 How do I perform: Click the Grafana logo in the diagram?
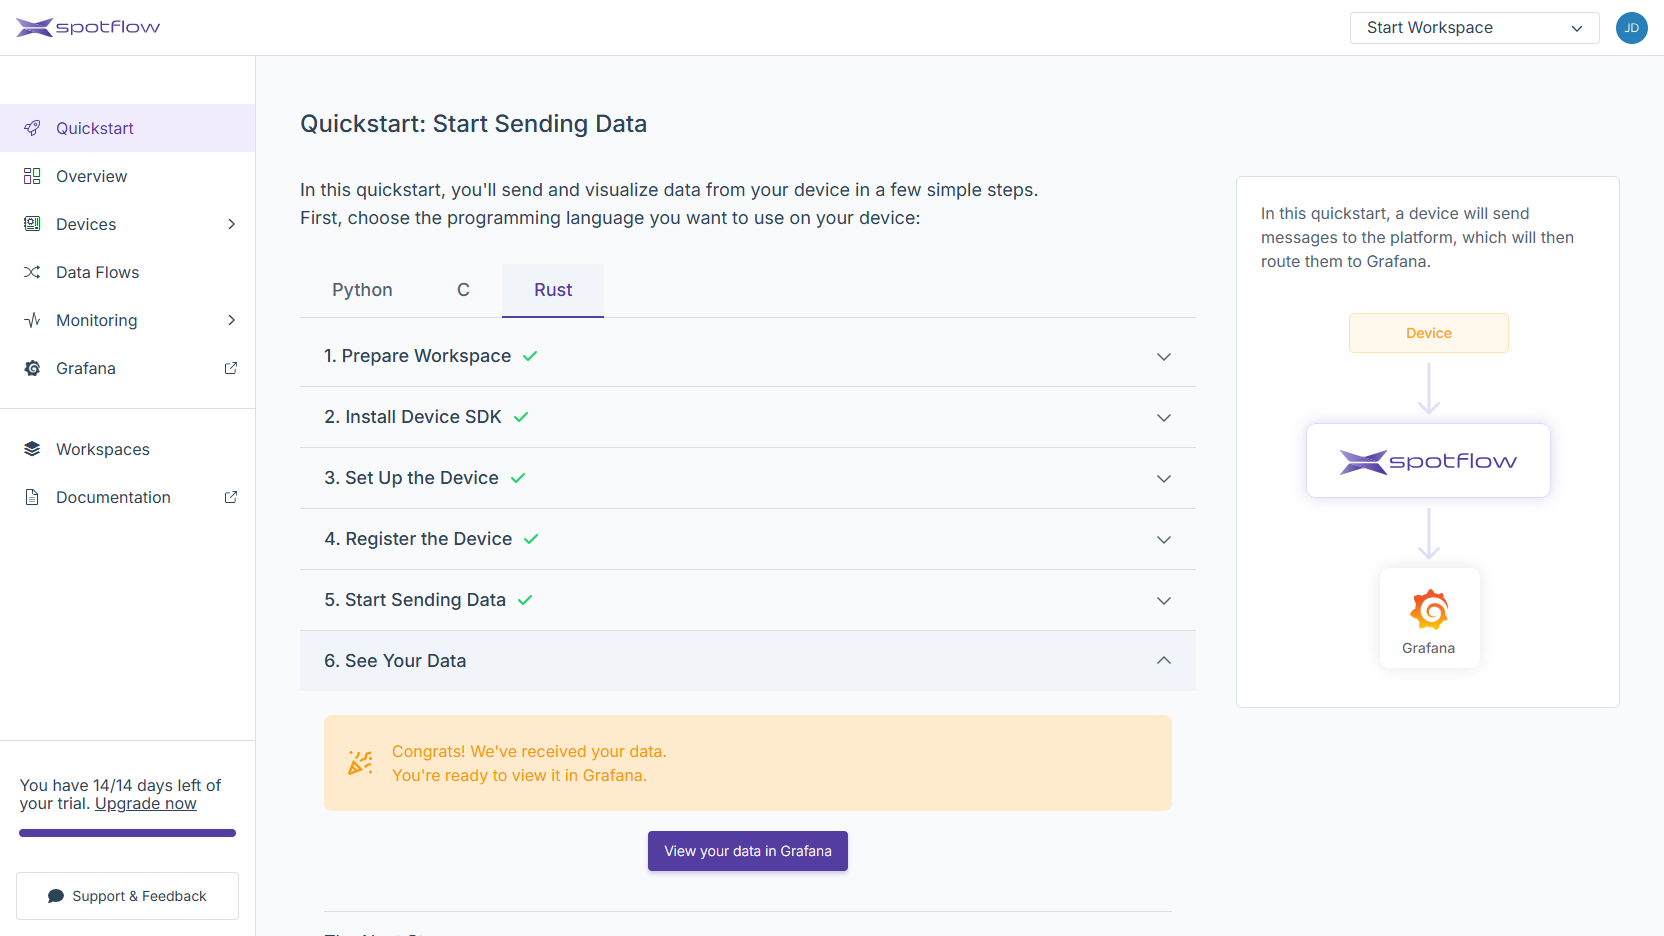click(x=1429, y=609)
